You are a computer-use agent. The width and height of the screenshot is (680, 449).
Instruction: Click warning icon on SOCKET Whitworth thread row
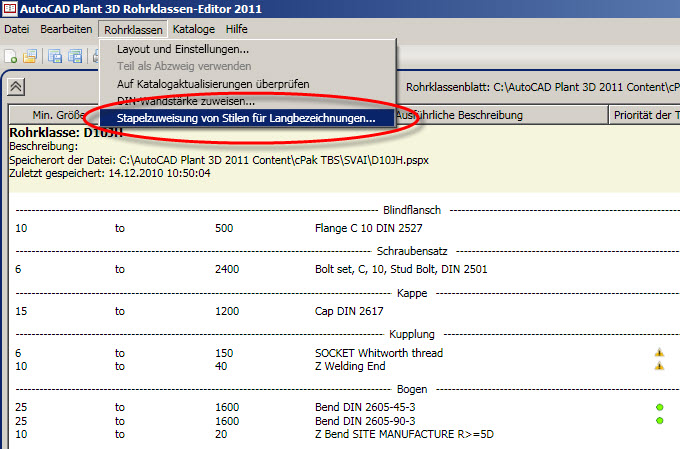(x=659, y=353)
